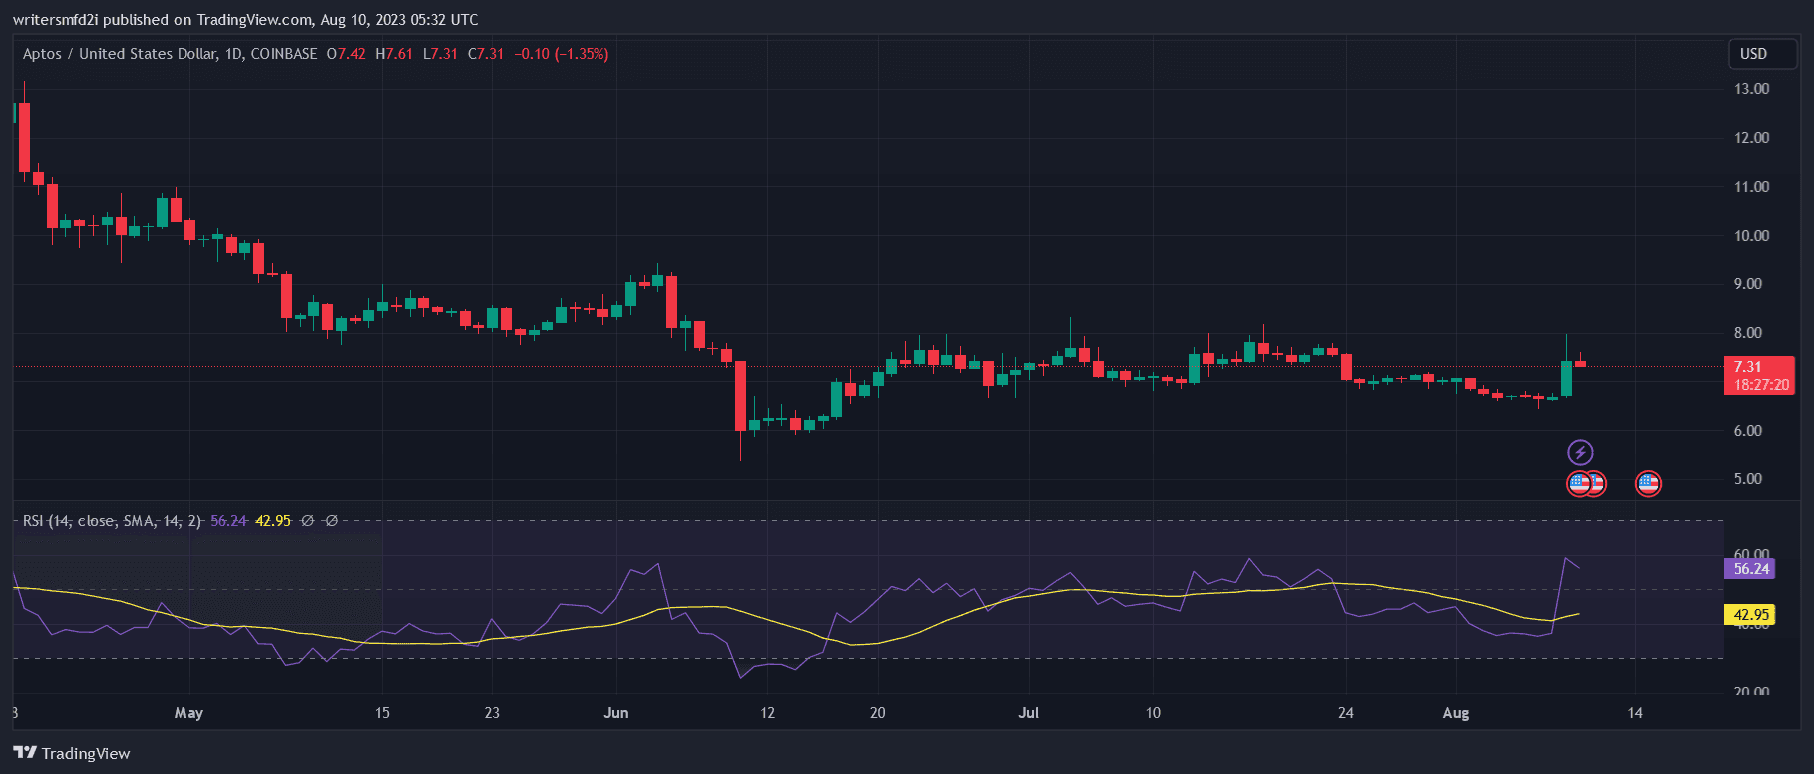
Task: Open the RSI indicator legend label
Action: (111, 521)
